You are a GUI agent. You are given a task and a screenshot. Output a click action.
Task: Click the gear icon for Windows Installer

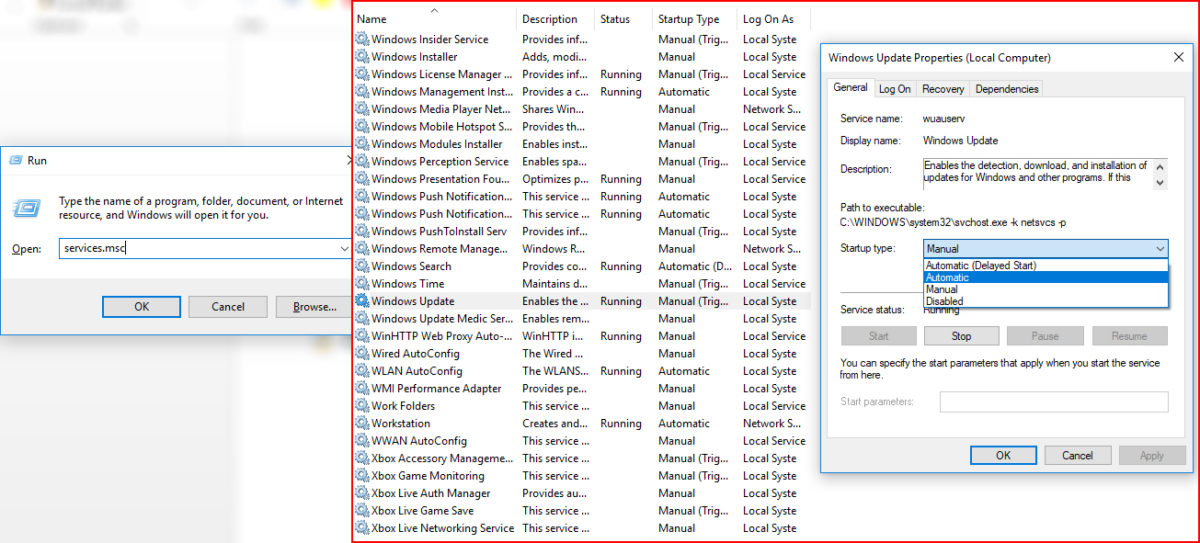click(362, 57)
